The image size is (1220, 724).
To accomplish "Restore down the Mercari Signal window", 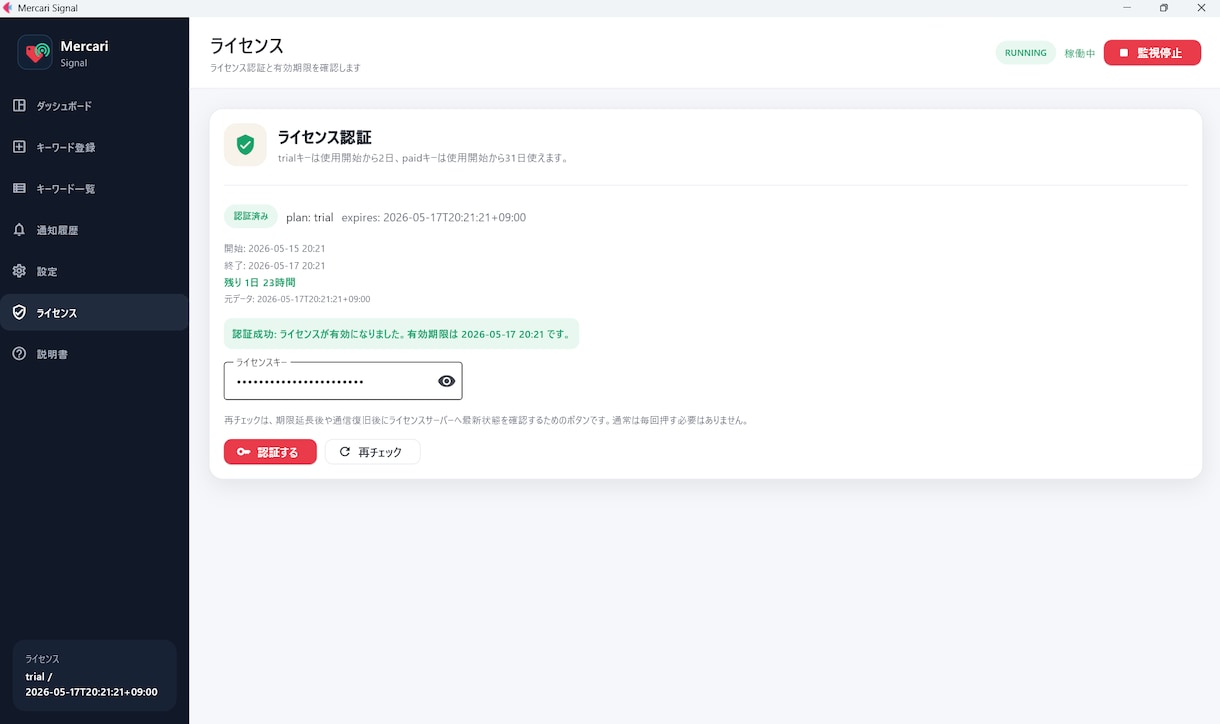I will pyautogui.click(x=1164, y=8).
